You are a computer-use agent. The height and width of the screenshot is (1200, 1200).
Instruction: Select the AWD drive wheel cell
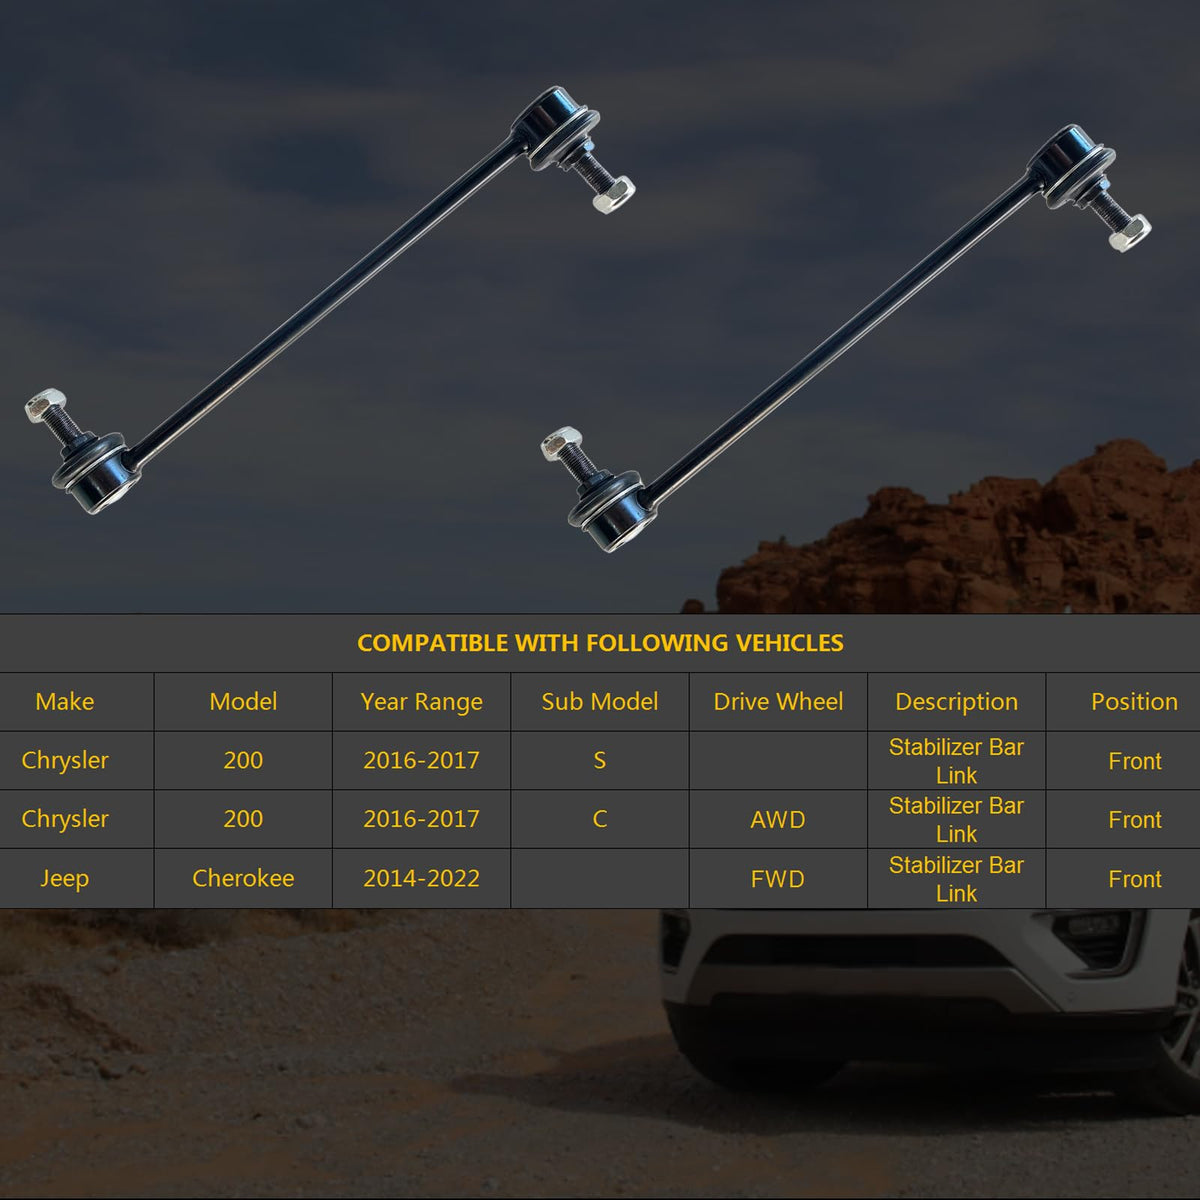[778, 820]
